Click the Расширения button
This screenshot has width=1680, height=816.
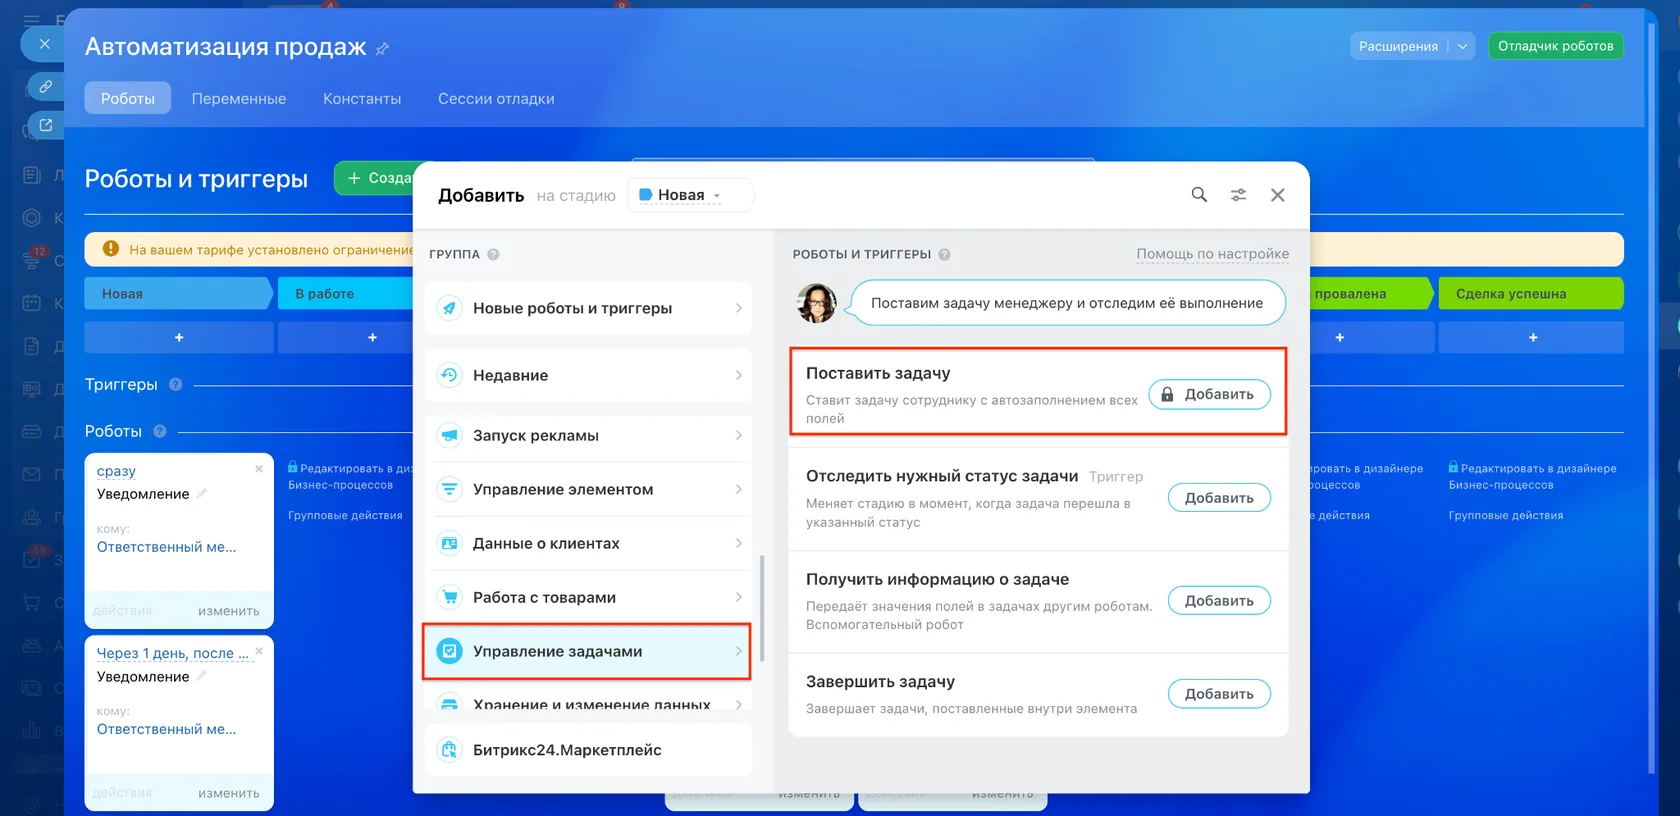point(1398,46)
